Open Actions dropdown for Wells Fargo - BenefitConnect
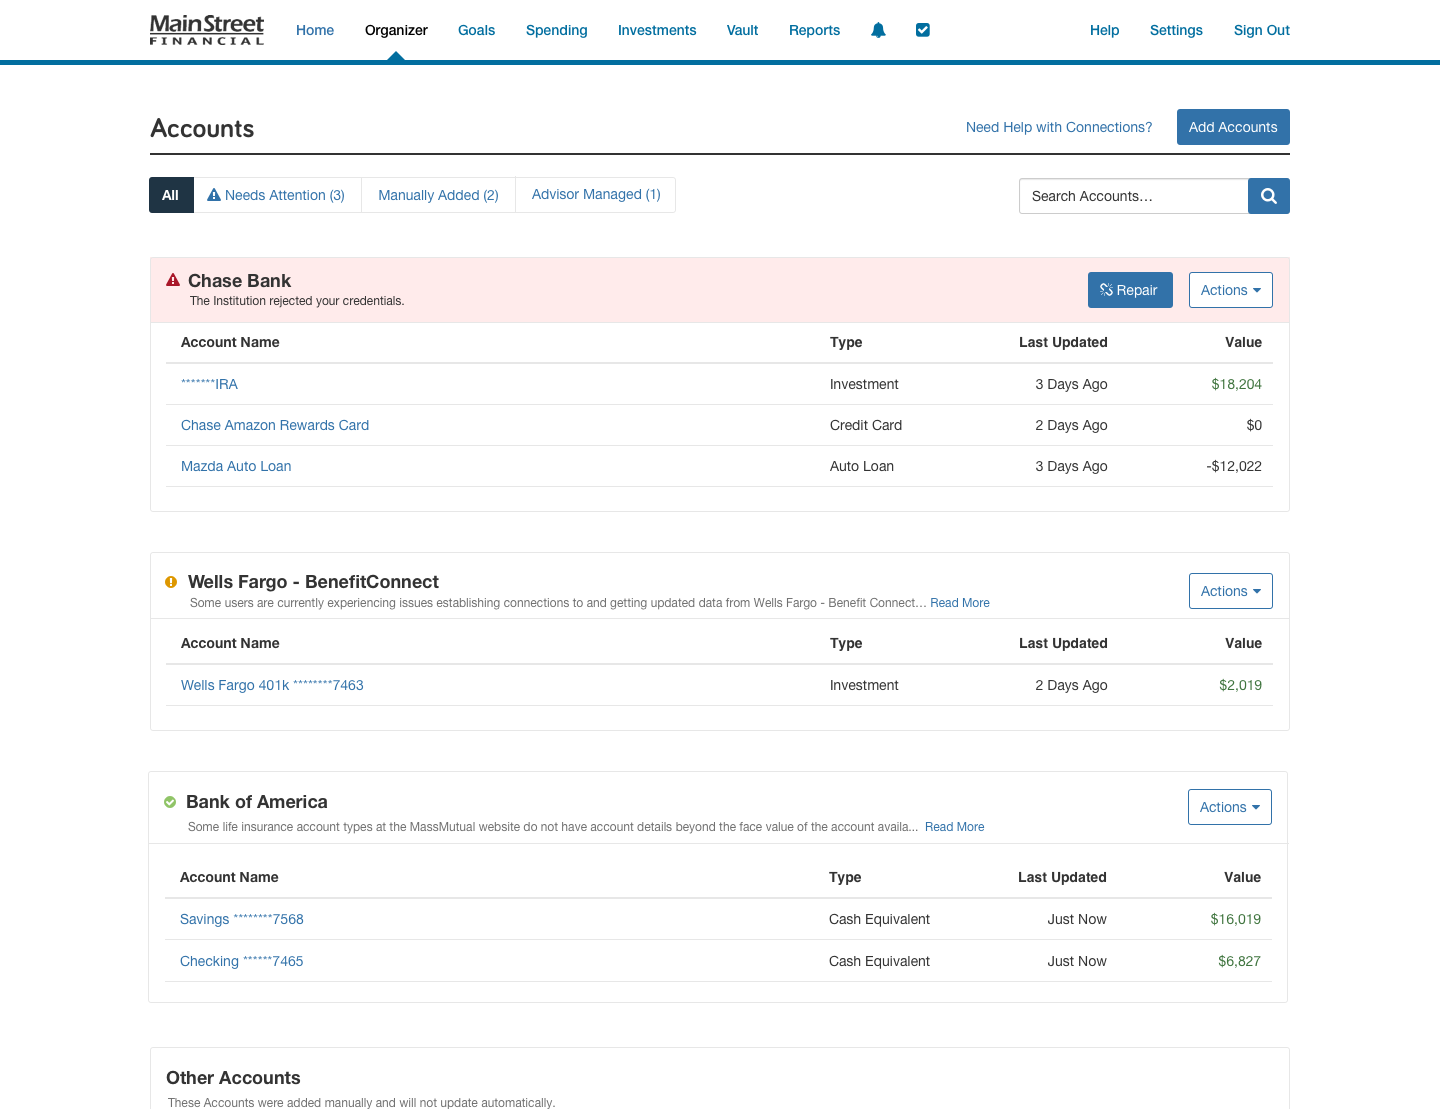This screenshot has width=1440, height=1110. point(1231,591)
